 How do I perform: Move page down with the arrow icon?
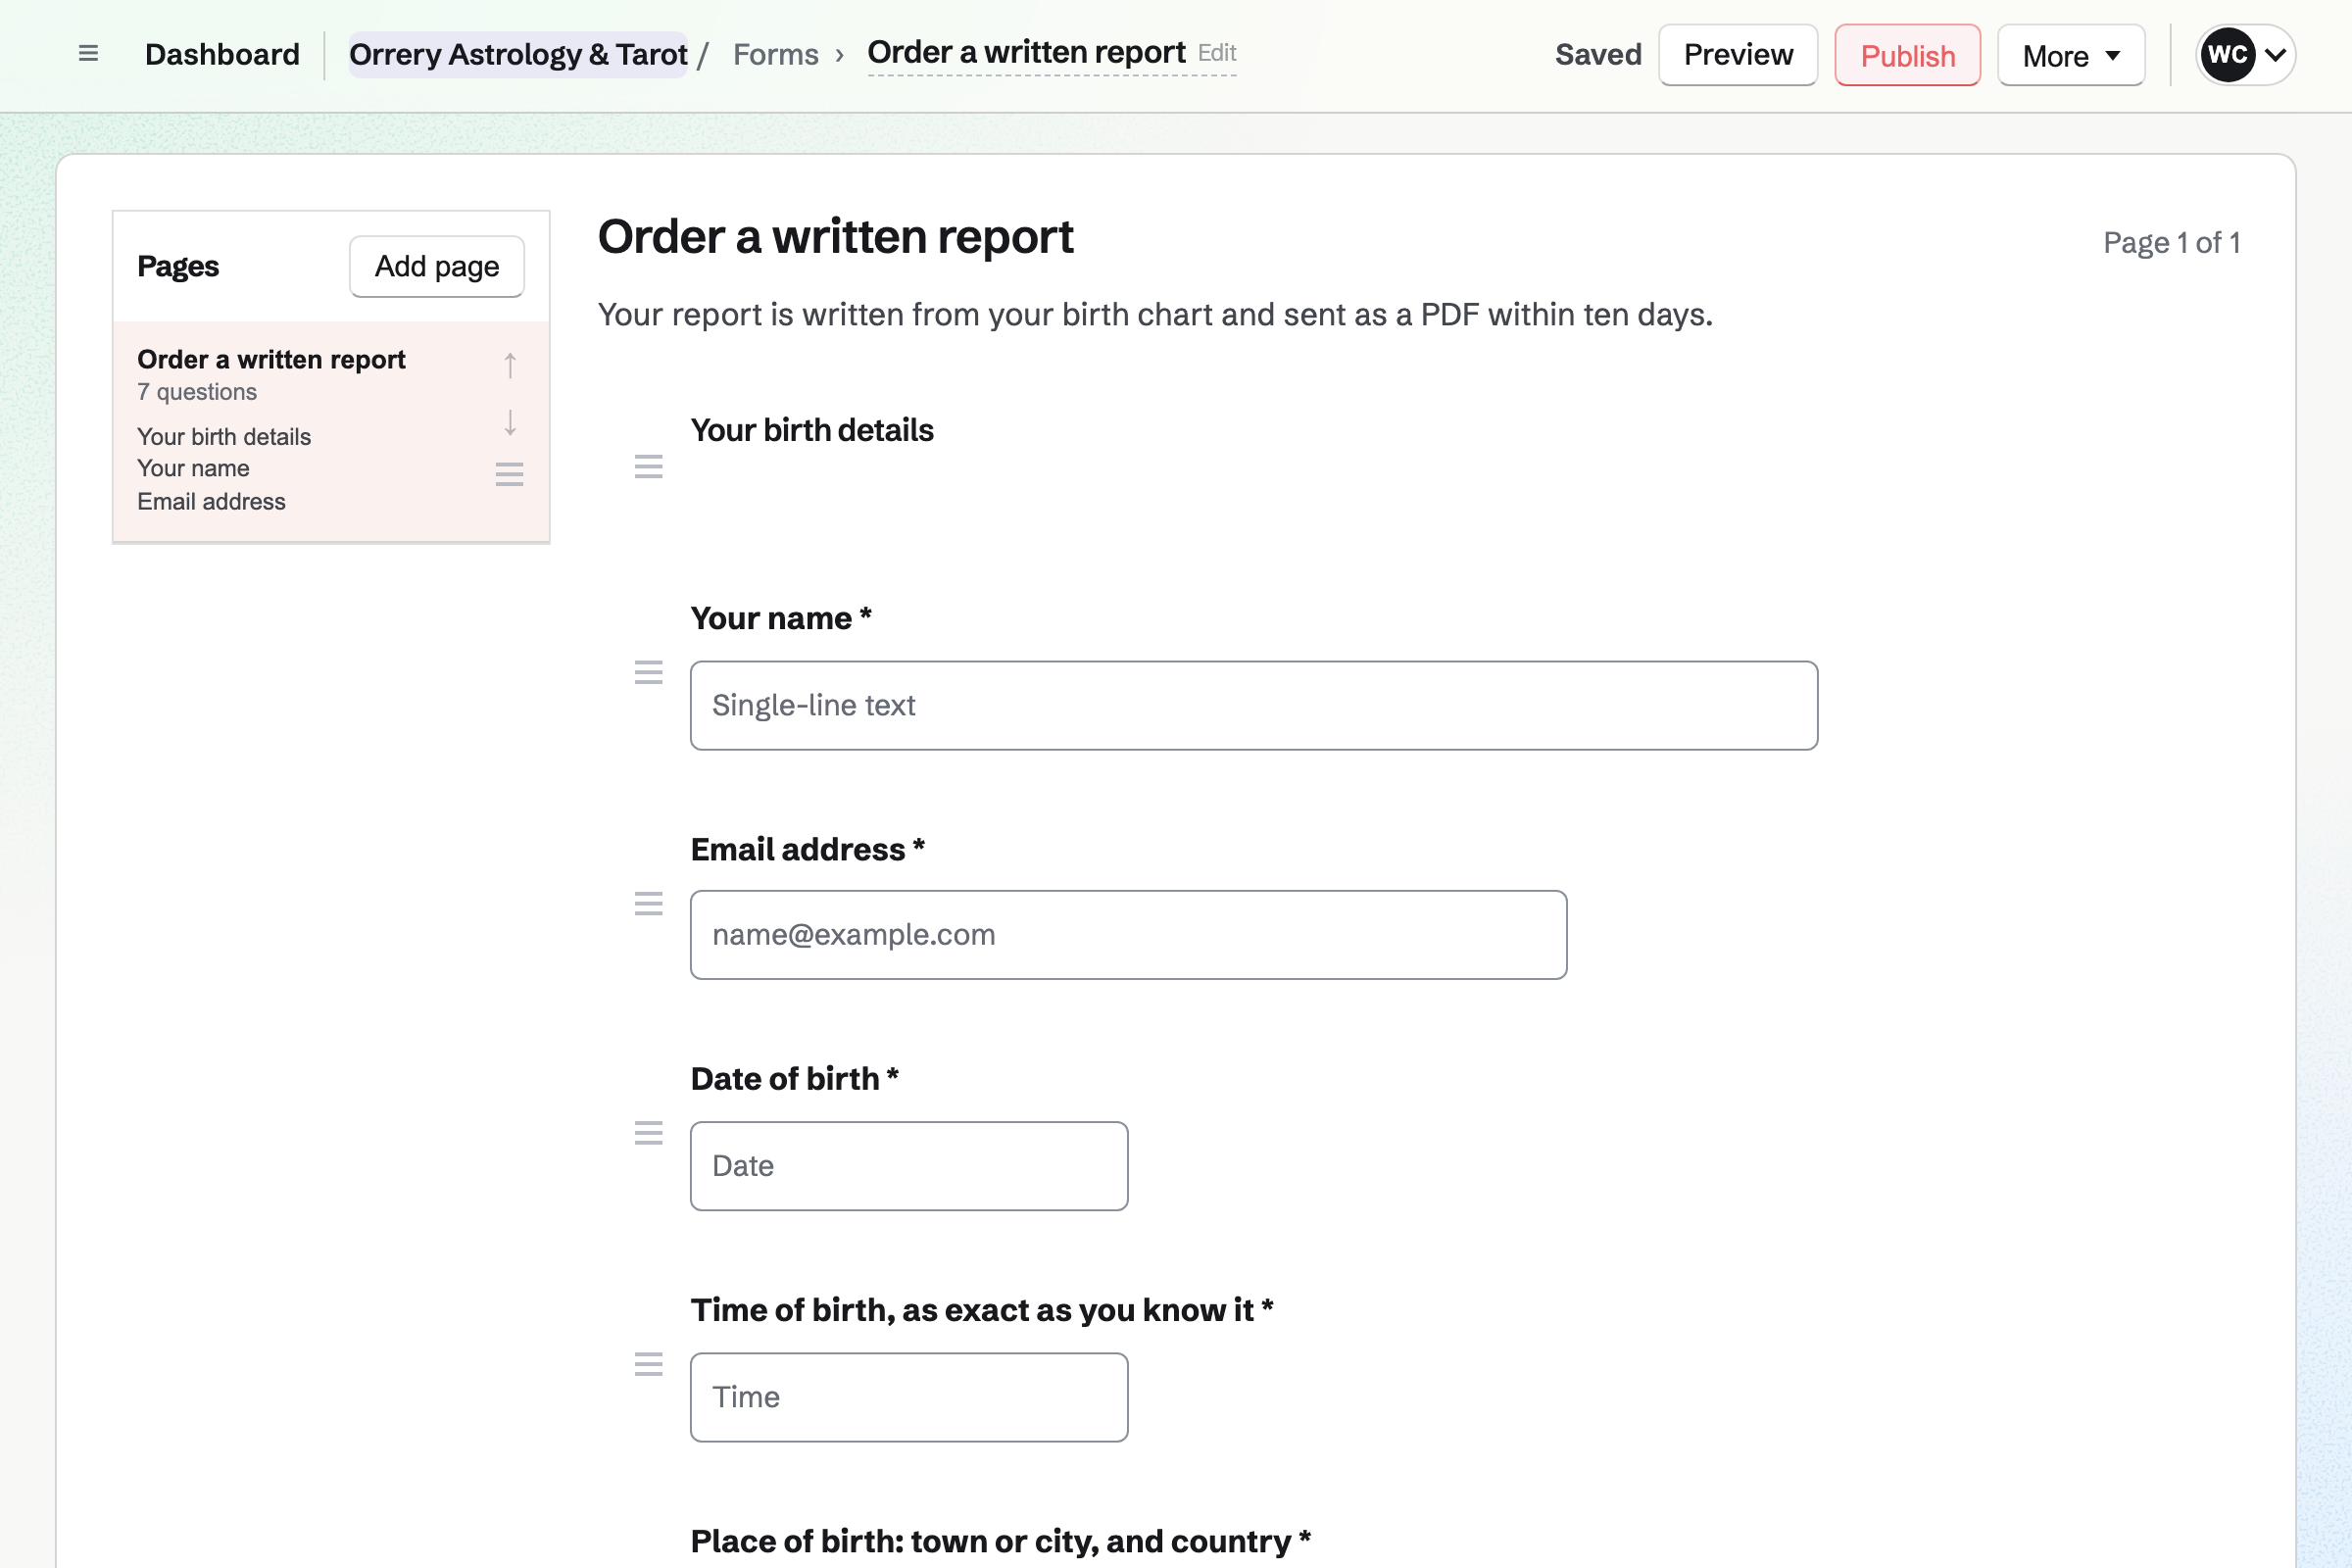point(510,422)
